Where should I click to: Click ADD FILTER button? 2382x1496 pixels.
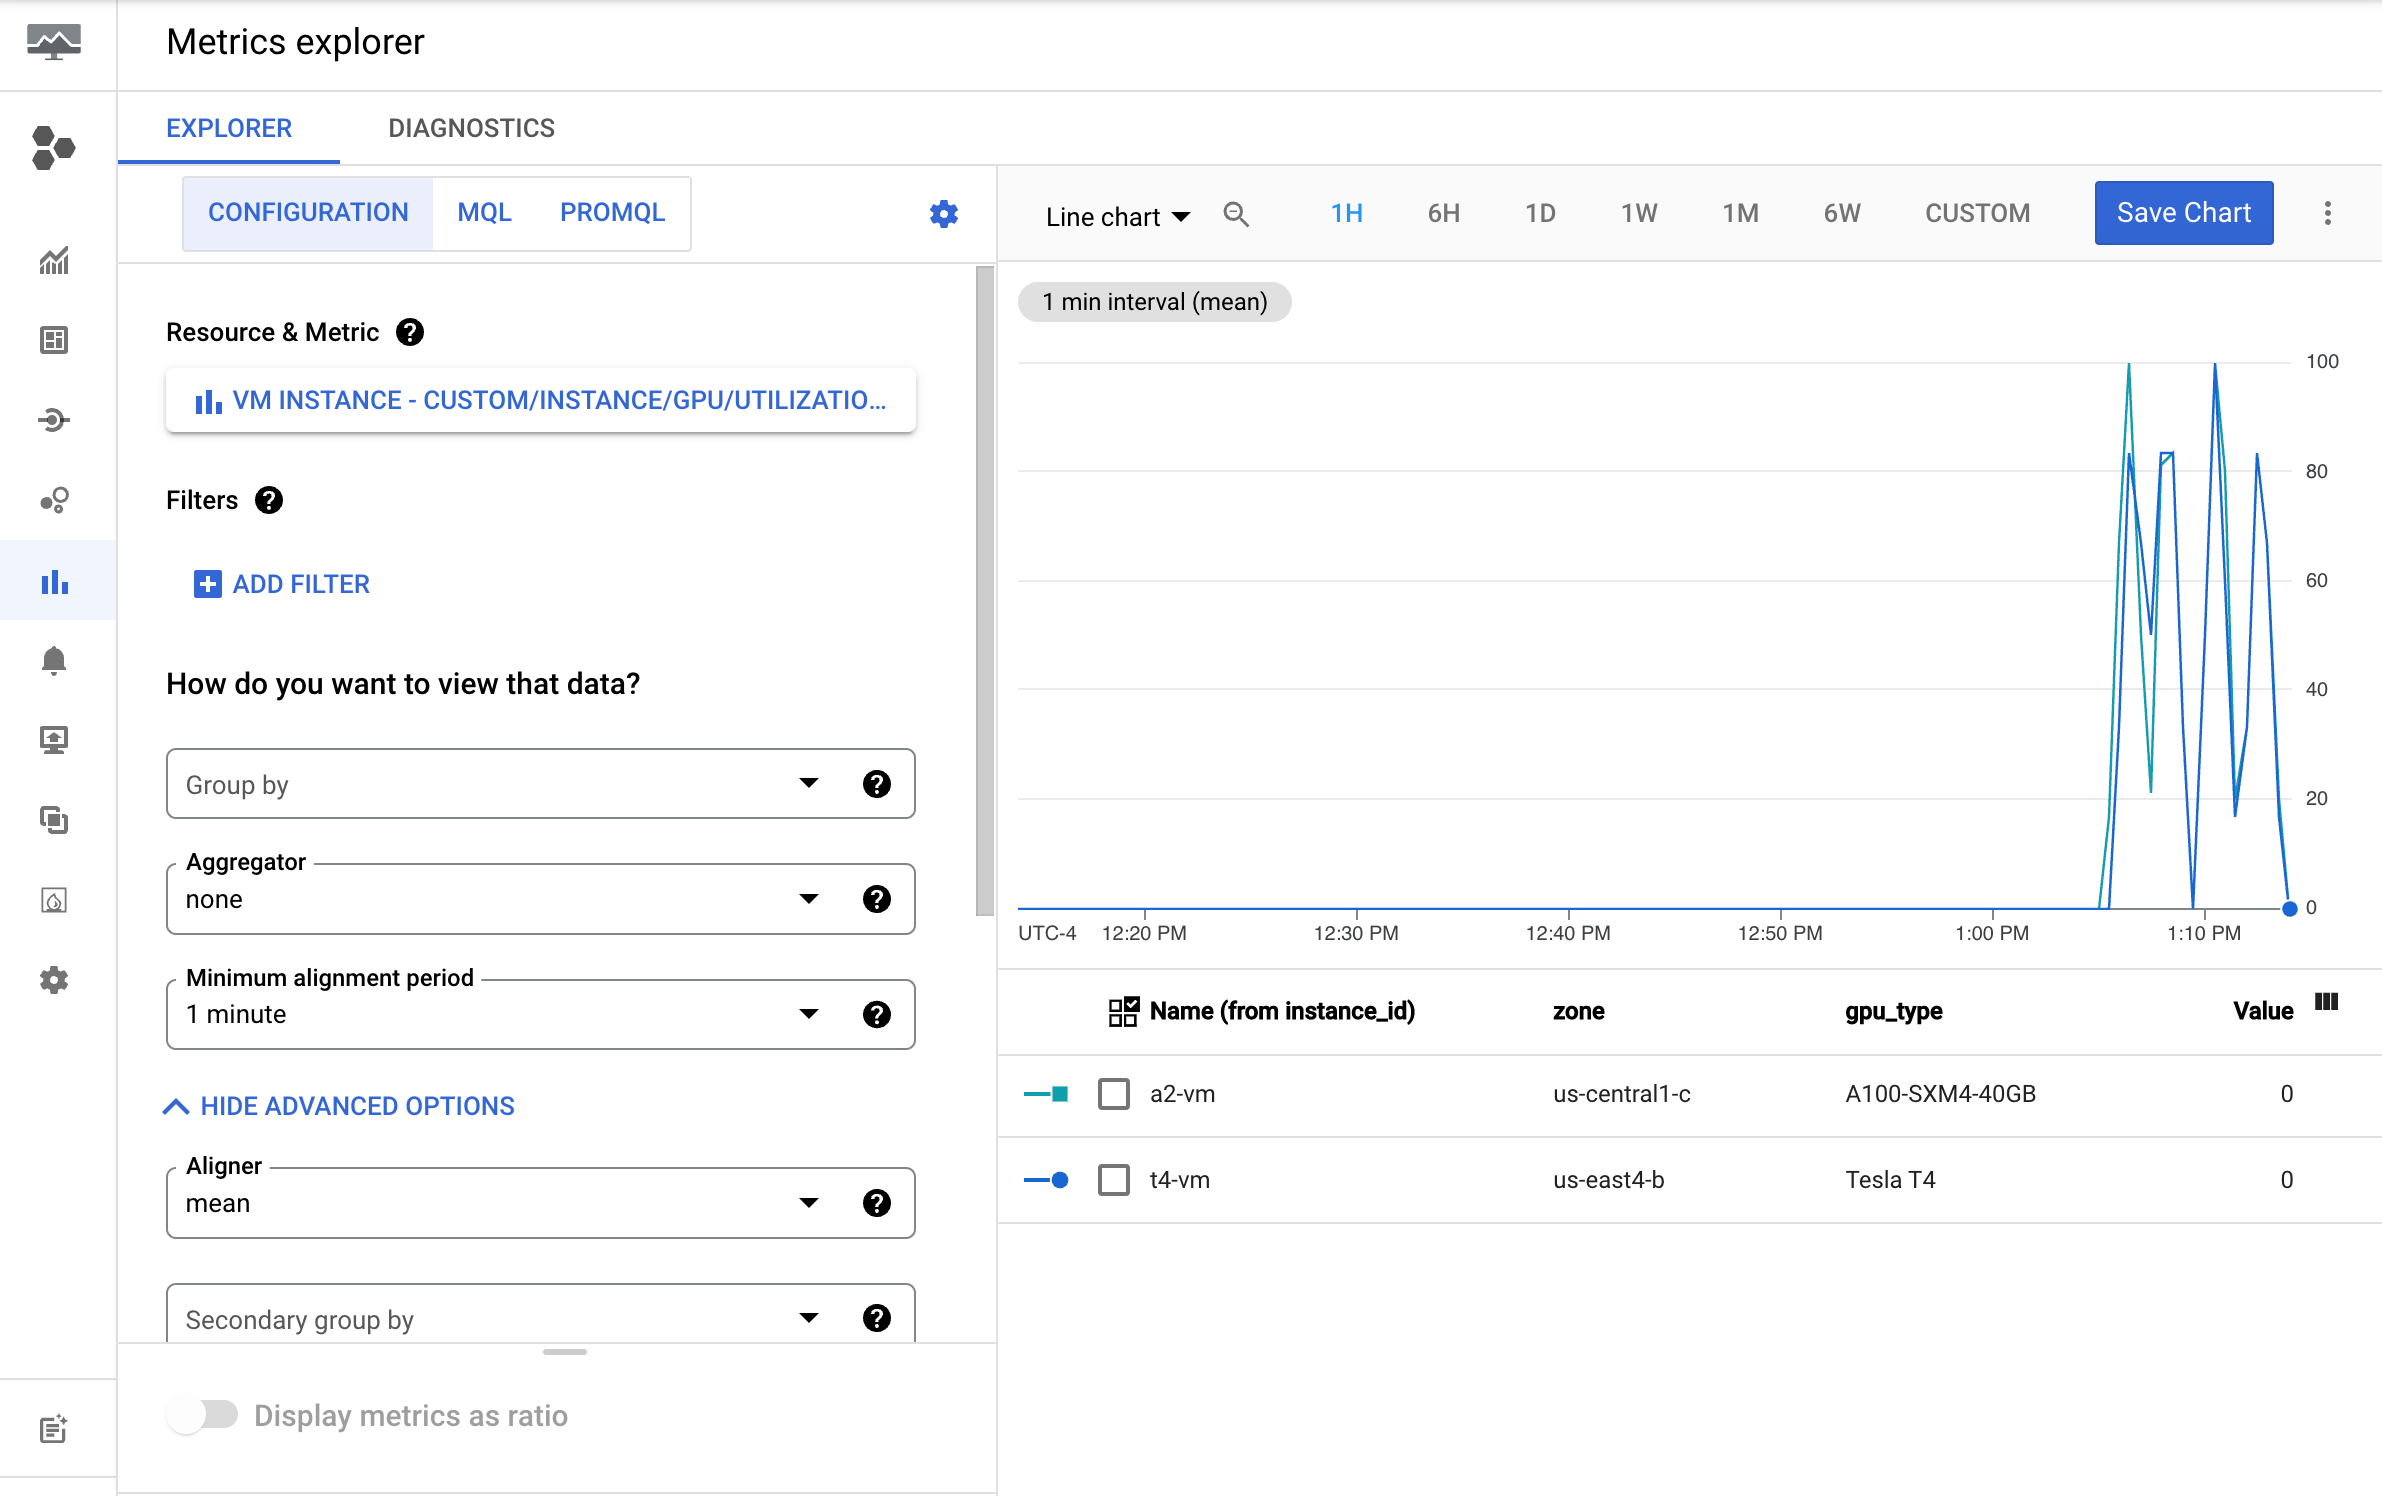coord(281,584)
